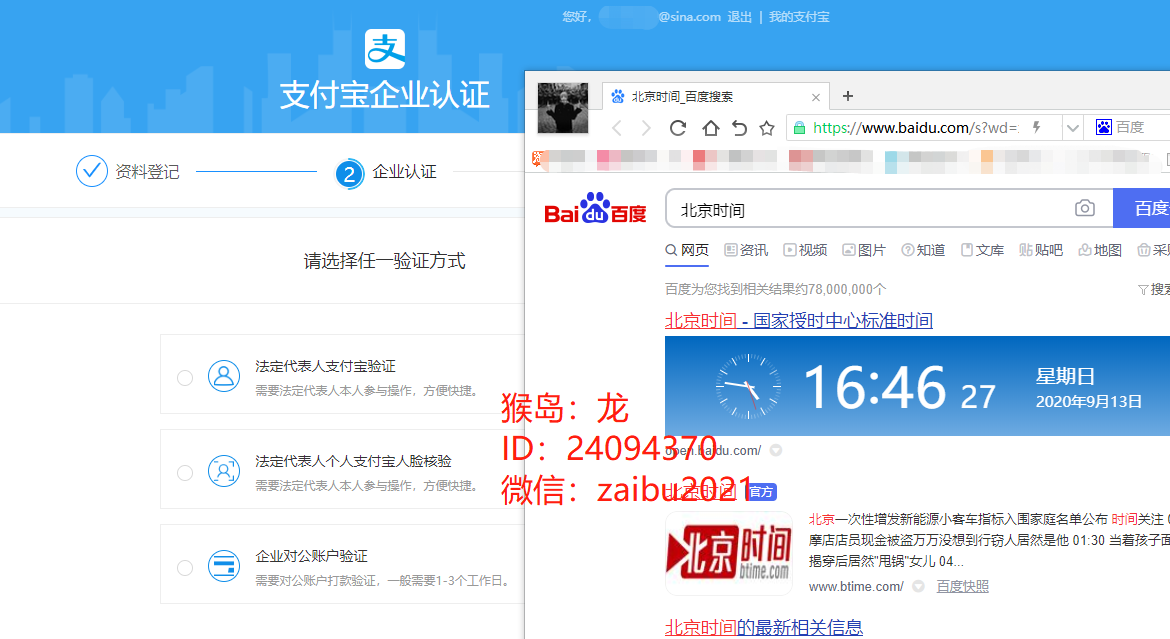Image resolution: width=1170 pixels, height=639 pixels.
Task: Open a new browser tab
Action: (x=848, y=96)
